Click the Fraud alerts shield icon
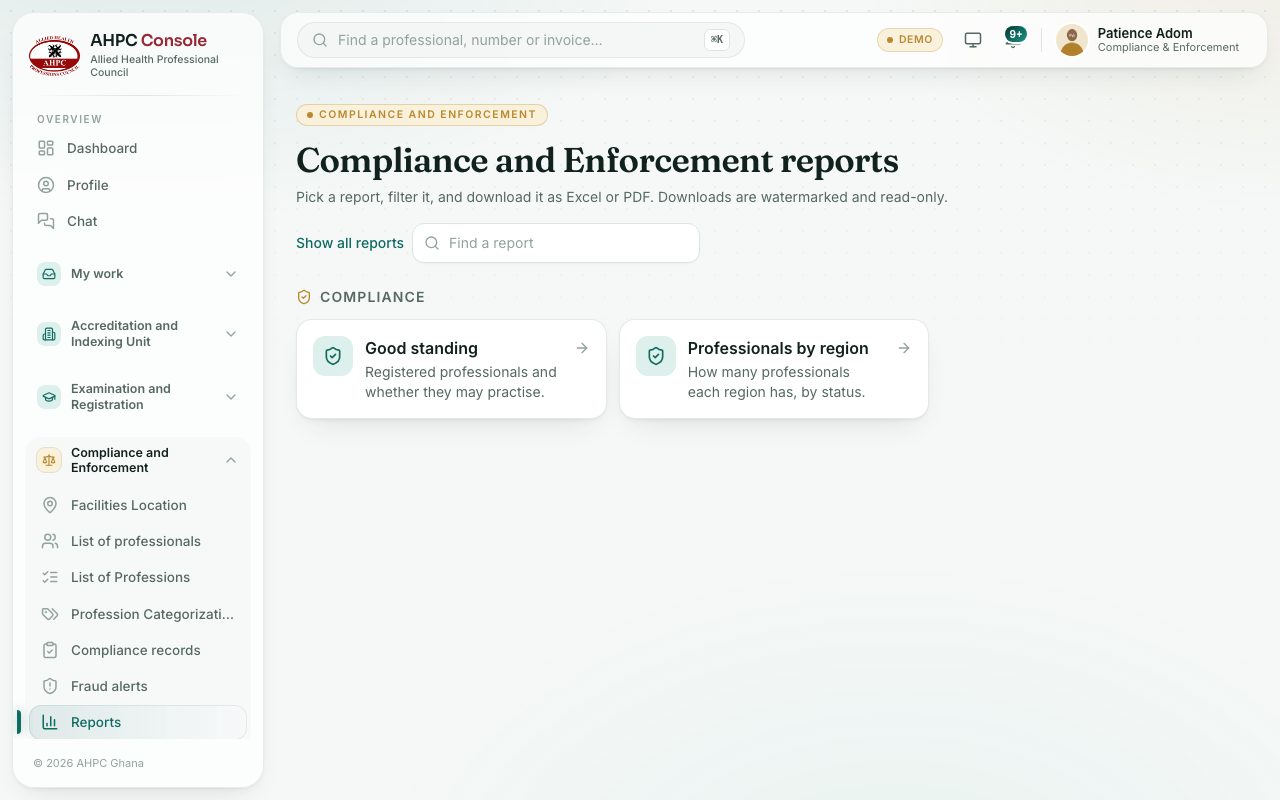The height and width of the screenshot is (800, 1280). pos(50,686)
